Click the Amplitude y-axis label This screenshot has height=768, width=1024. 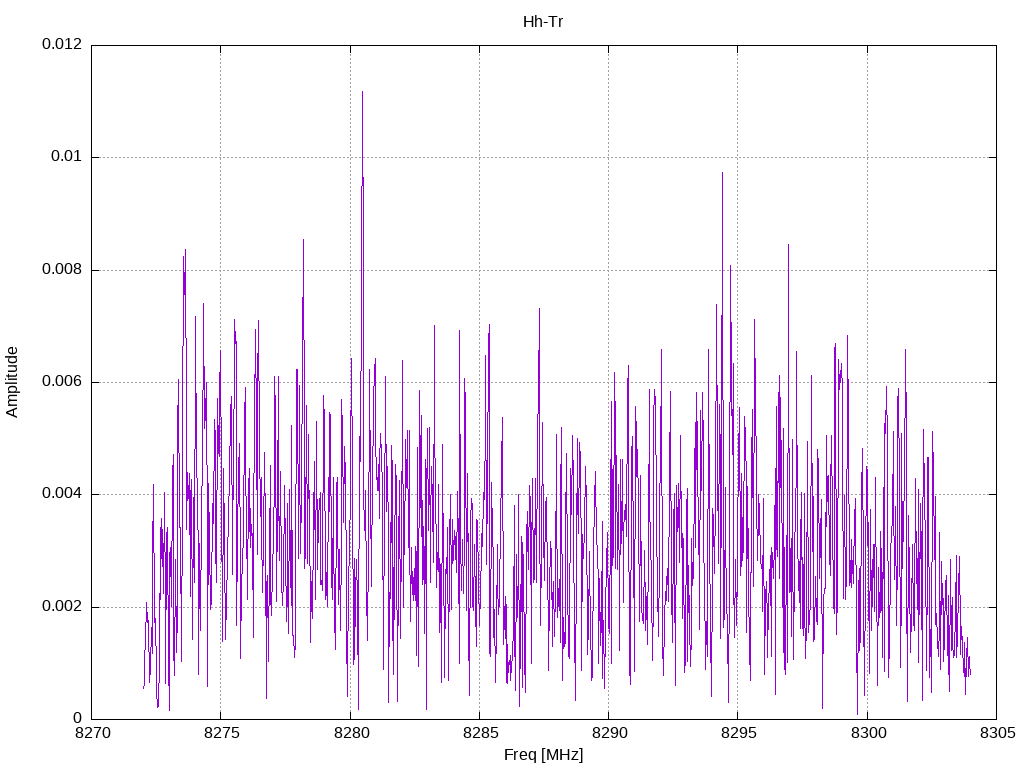[12, 382]
